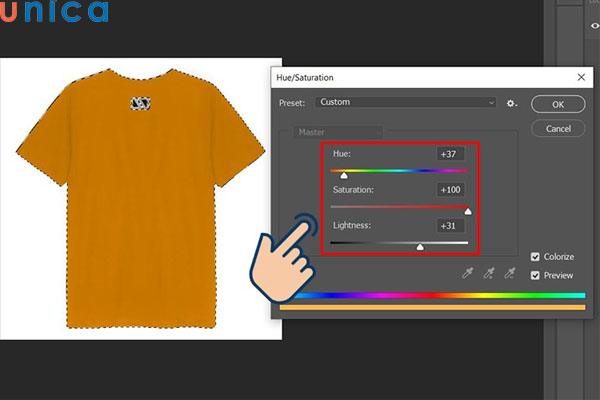Viewport: 600px width, 400px height.
Task: Open the Preset dropdown showing Custom
Action: tap(406, 102)
